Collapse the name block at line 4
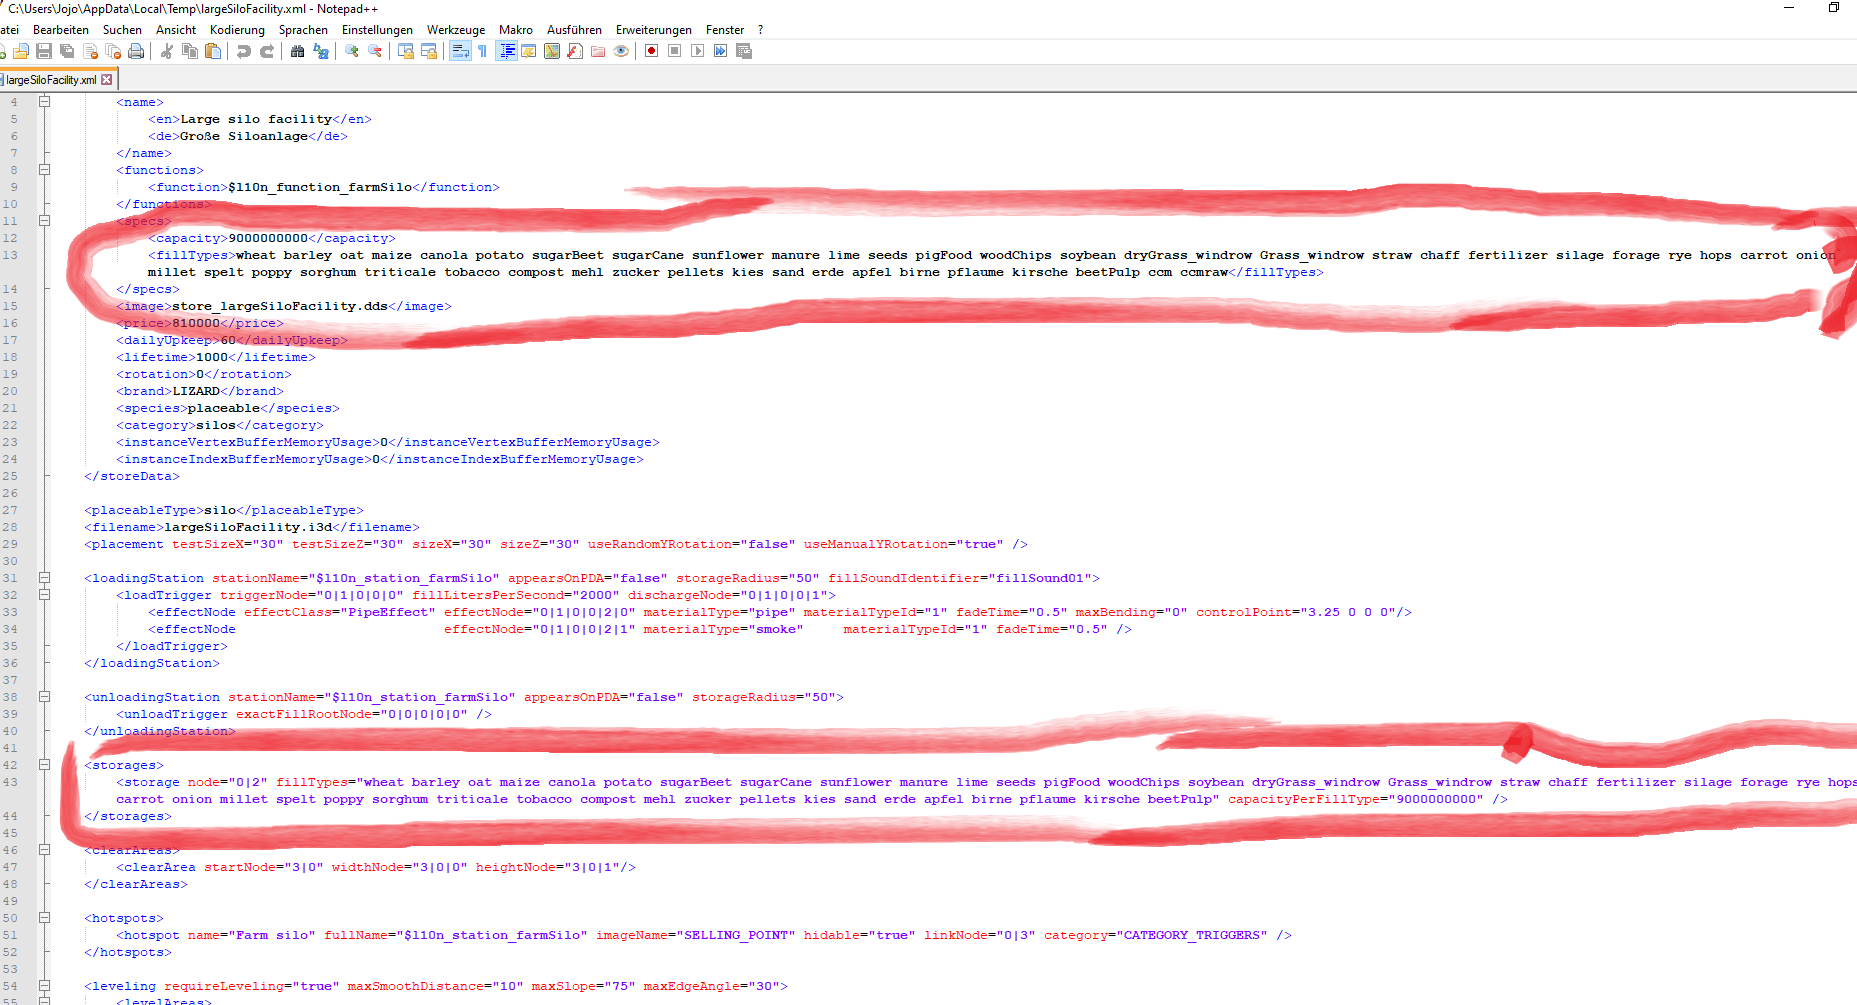 44,101
